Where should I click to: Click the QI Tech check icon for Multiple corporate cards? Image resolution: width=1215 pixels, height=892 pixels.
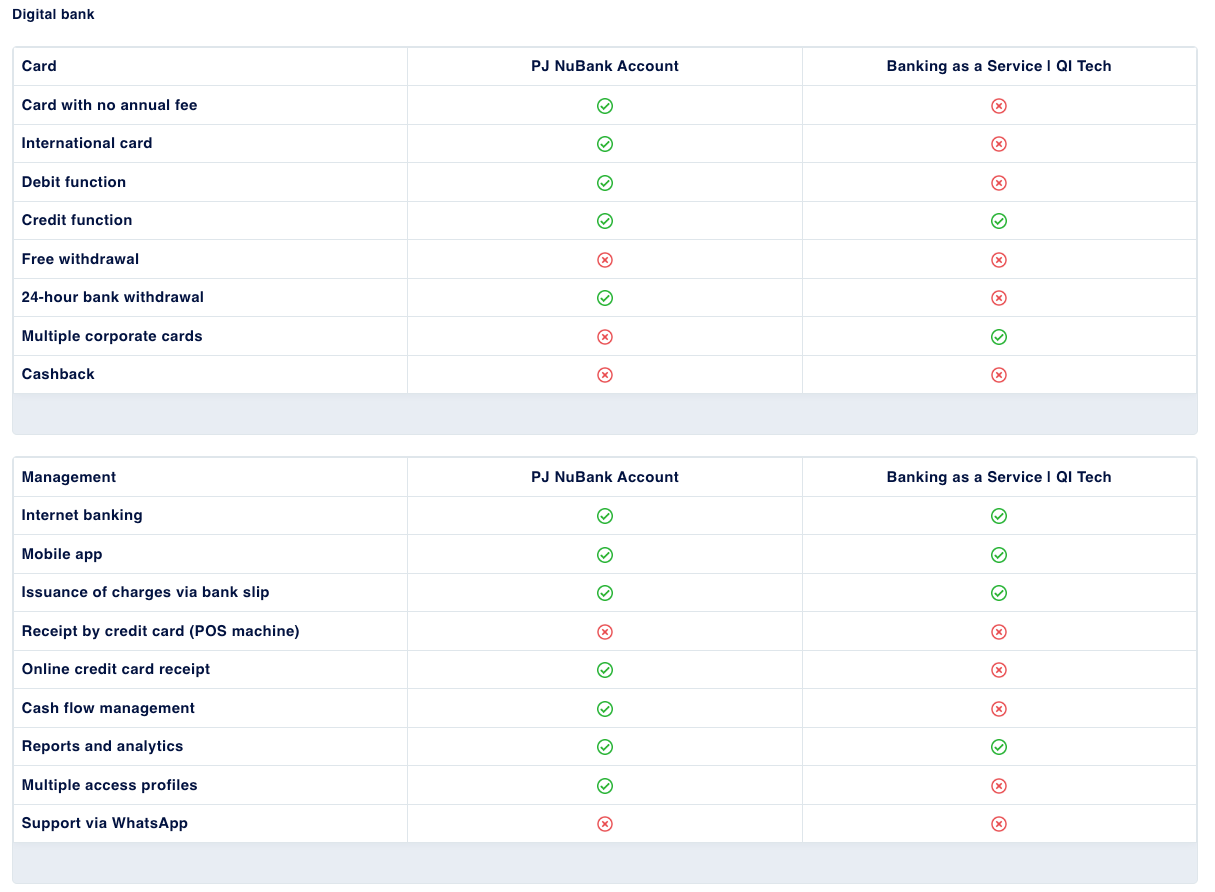(999, 337)
